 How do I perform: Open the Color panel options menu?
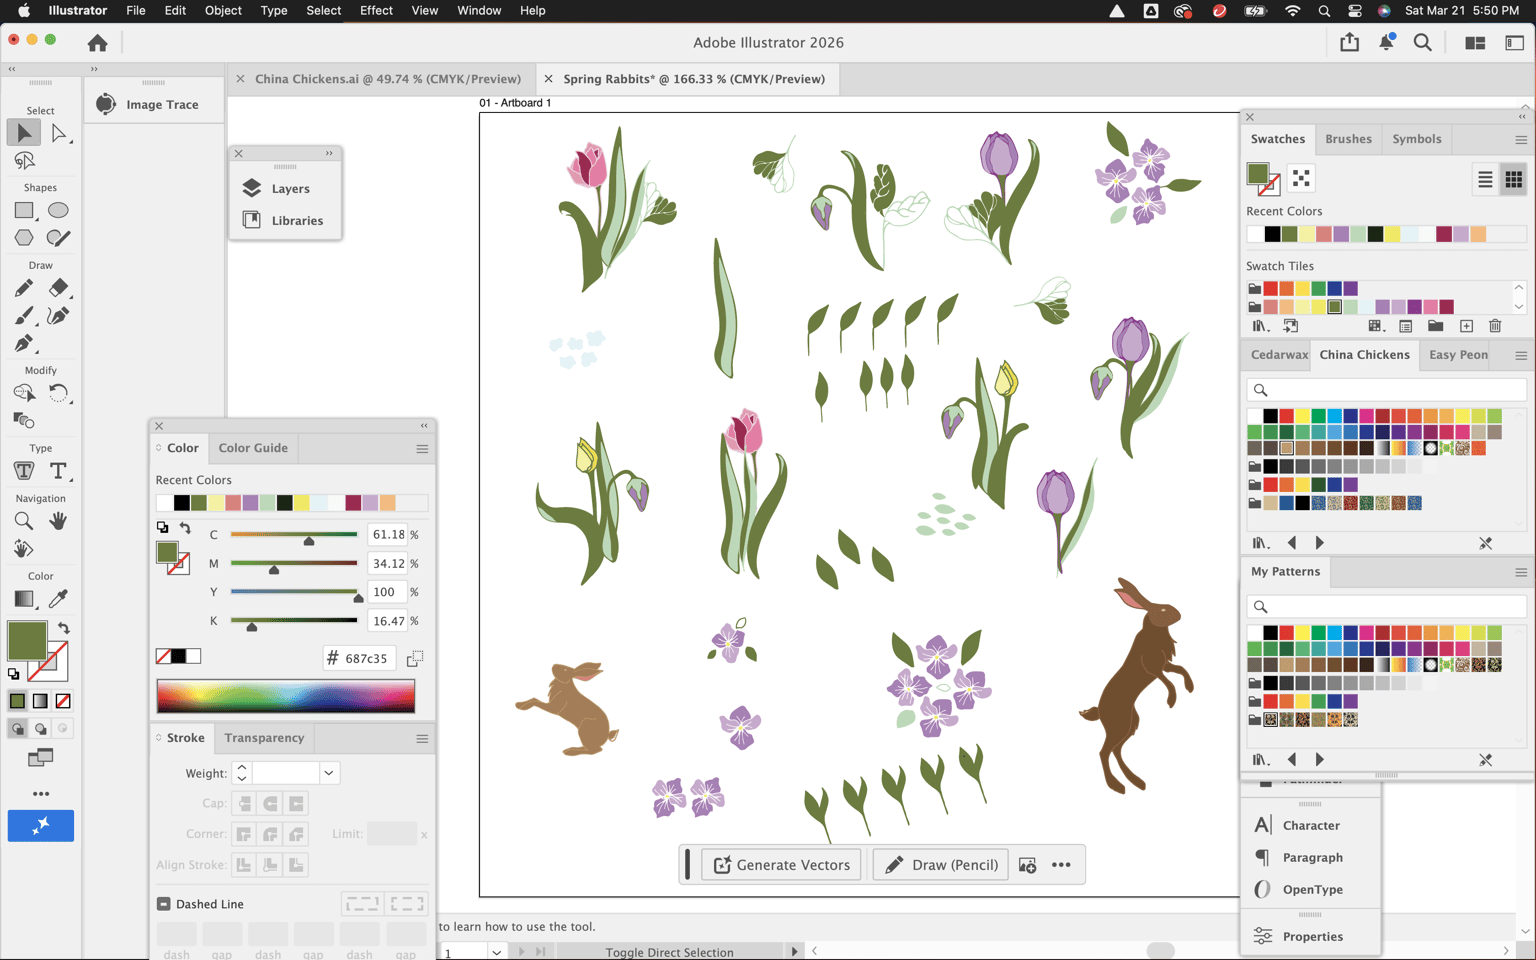(x=422, y=449)
